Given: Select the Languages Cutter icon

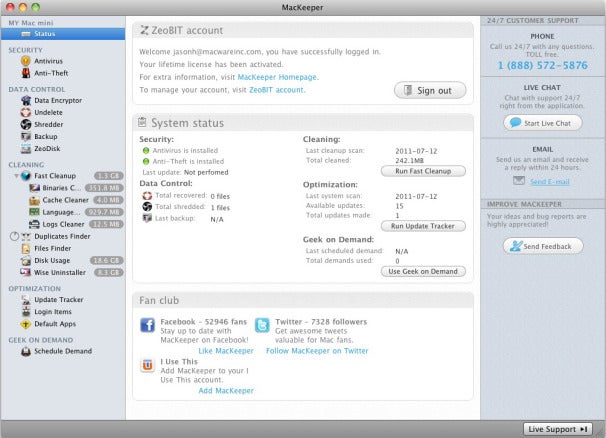Looking at the screenshot, I should coord(34,212).
